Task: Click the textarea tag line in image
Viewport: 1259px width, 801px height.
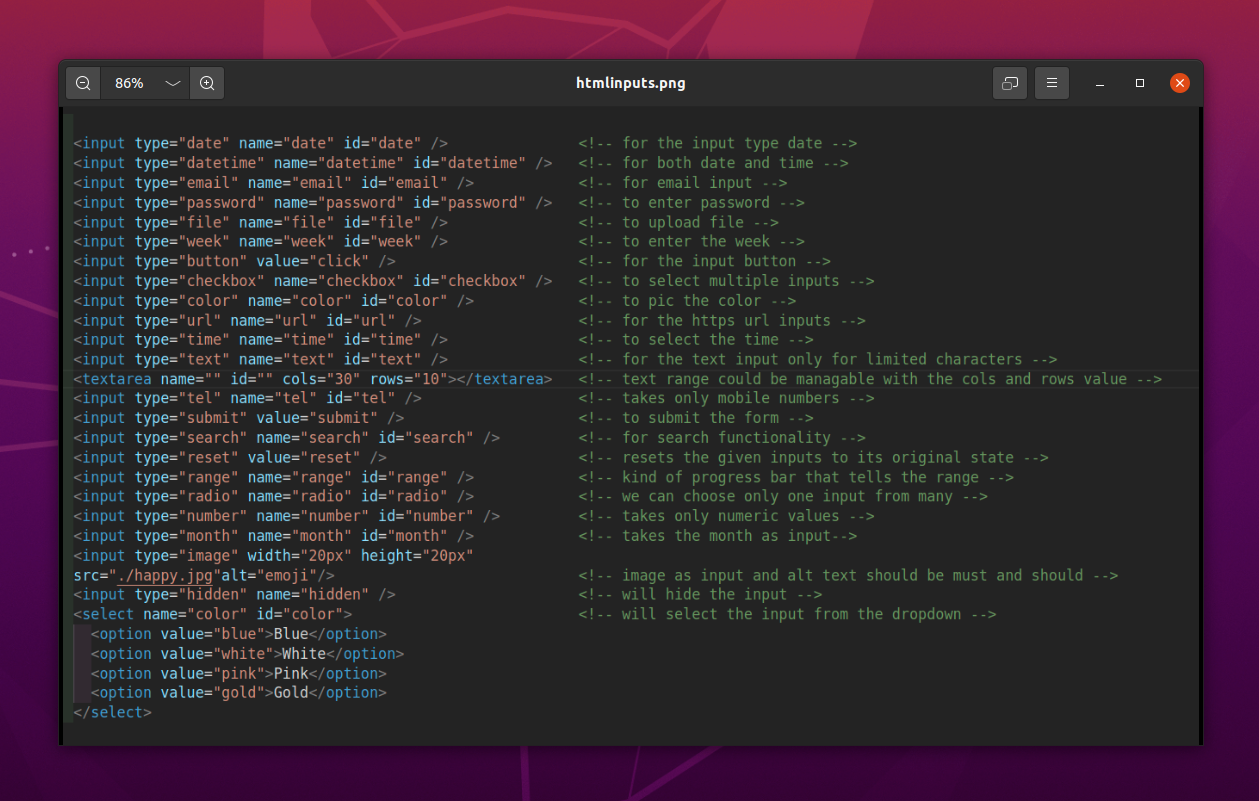Action: tap(312, 379)
